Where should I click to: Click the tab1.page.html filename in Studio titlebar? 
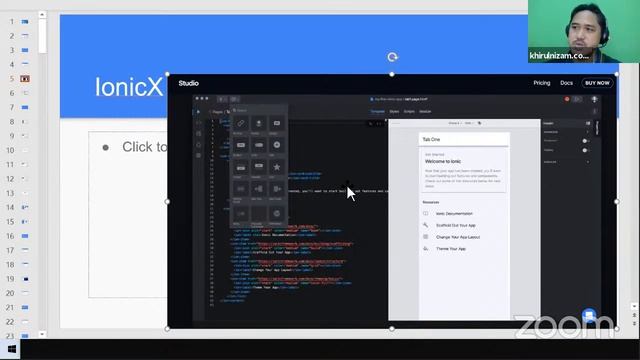pos(416,99)
